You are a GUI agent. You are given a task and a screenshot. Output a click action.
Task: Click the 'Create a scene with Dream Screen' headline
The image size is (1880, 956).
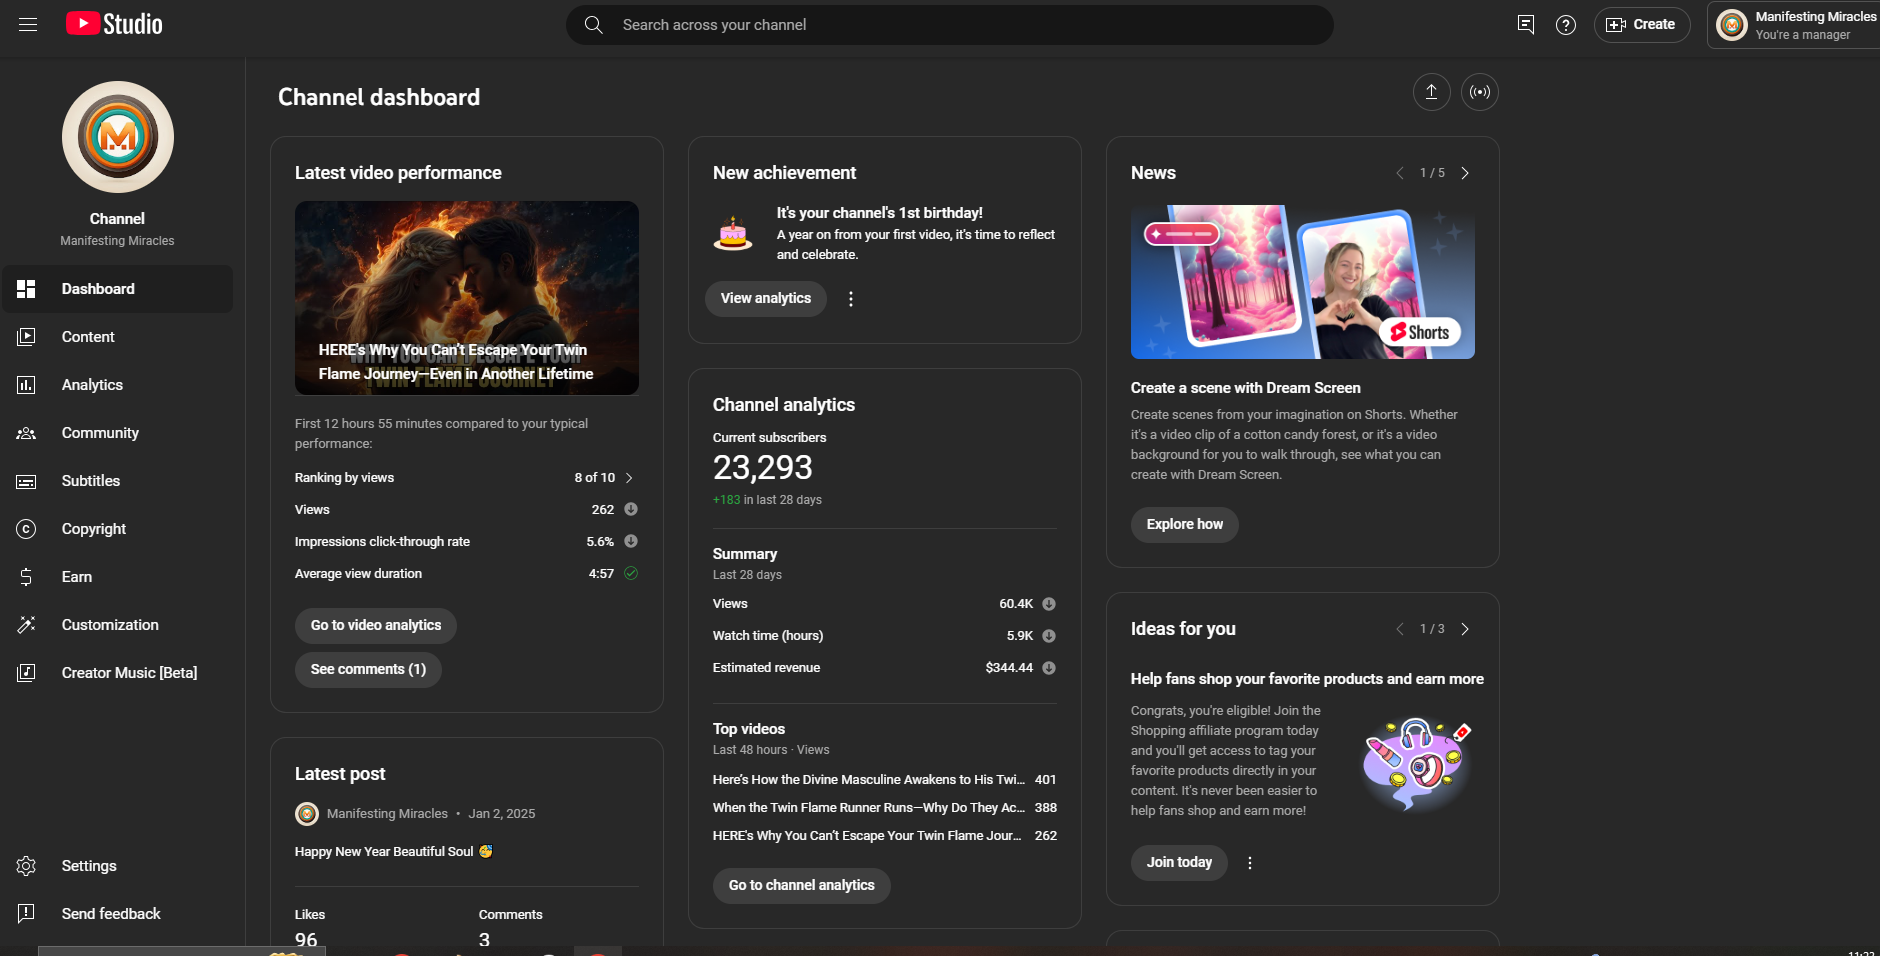click(x=1246, y=388)
